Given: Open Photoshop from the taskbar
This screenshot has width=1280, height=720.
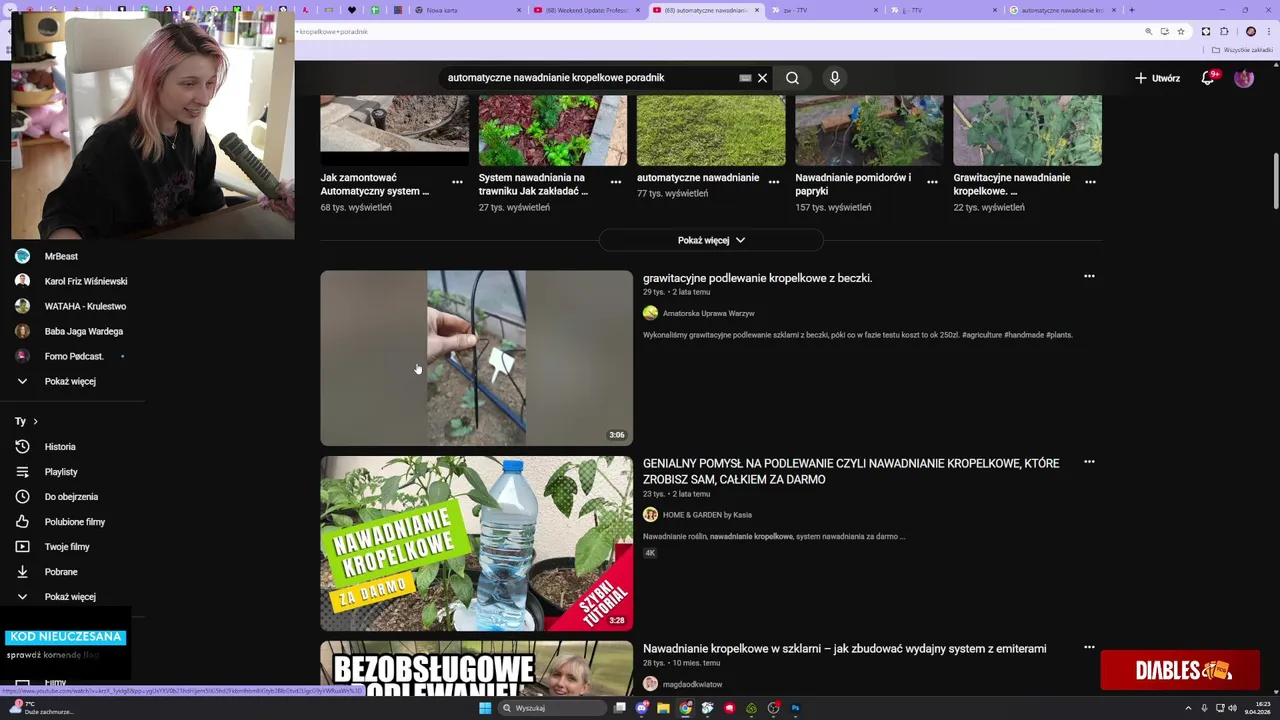Looking at the screenshot, I should (x=796, y=708).
